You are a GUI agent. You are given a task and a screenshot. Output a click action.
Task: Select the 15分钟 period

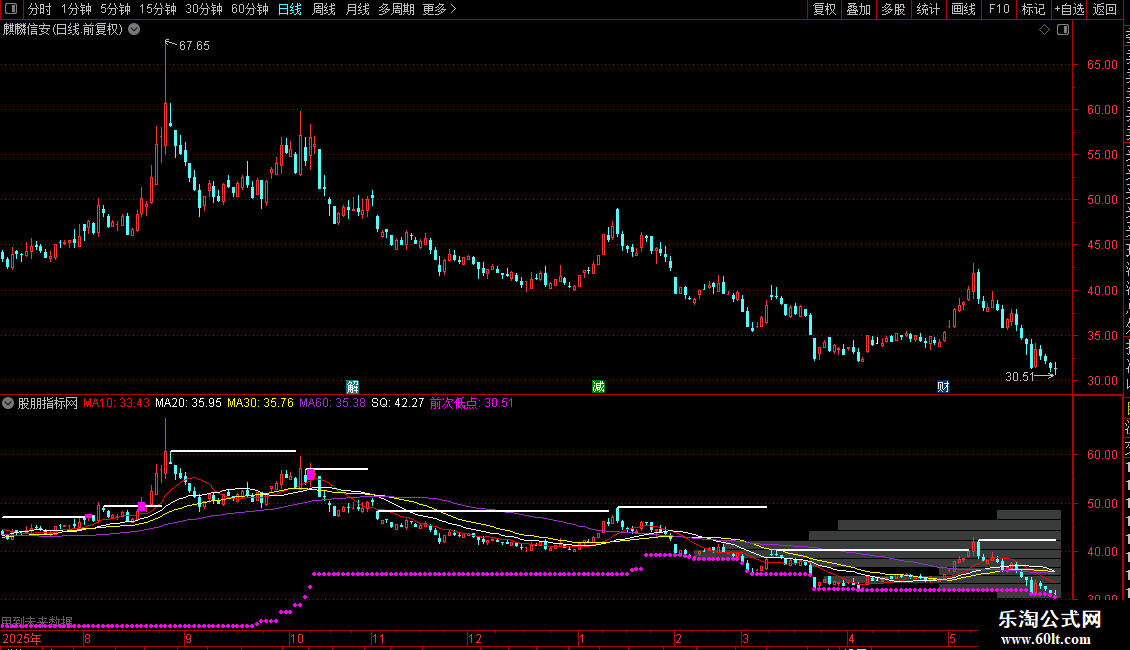(158, 9)
